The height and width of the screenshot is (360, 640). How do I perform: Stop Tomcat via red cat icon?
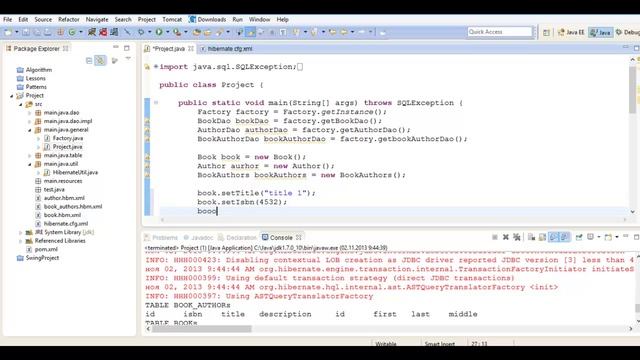tap(103, 32)
